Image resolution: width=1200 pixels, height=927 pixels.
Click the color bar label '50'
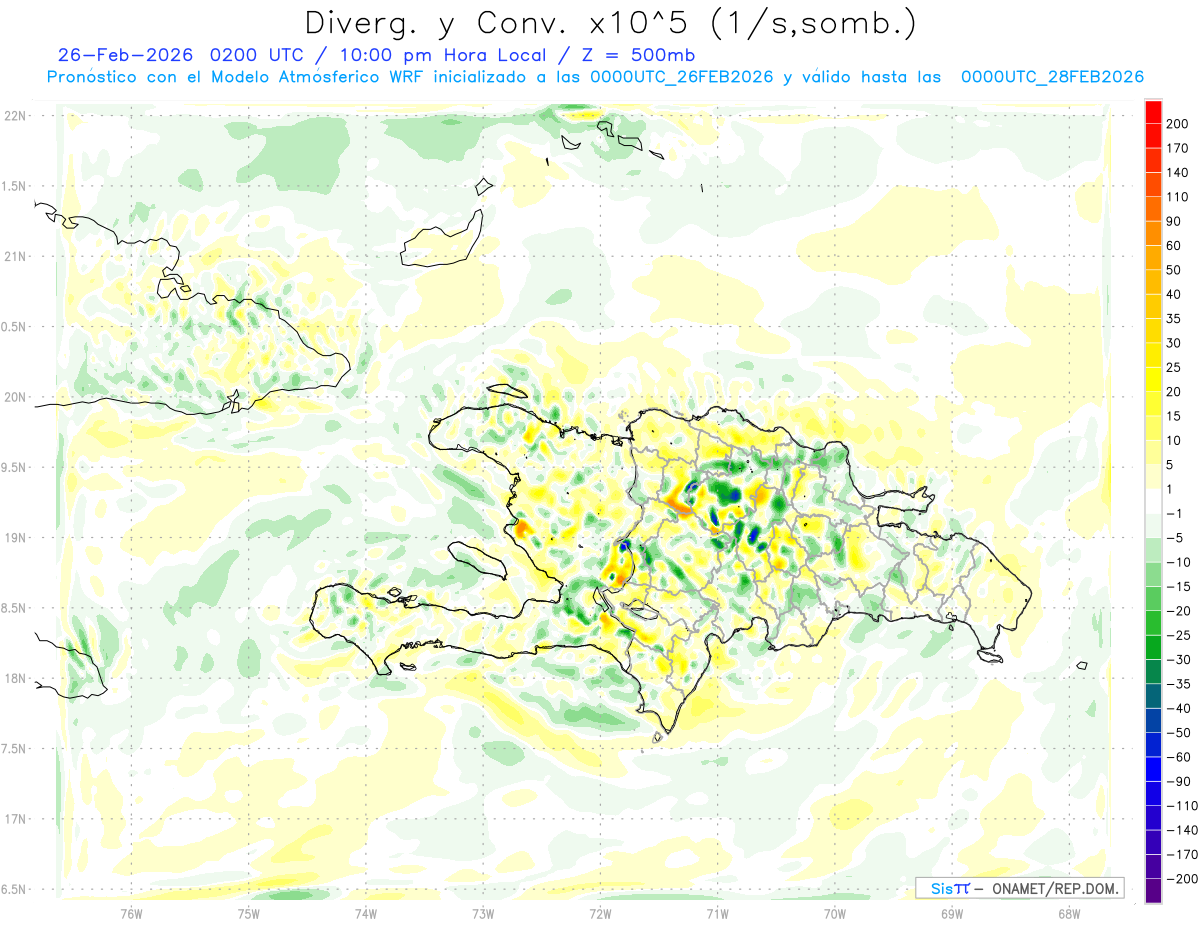(1174, 270)
